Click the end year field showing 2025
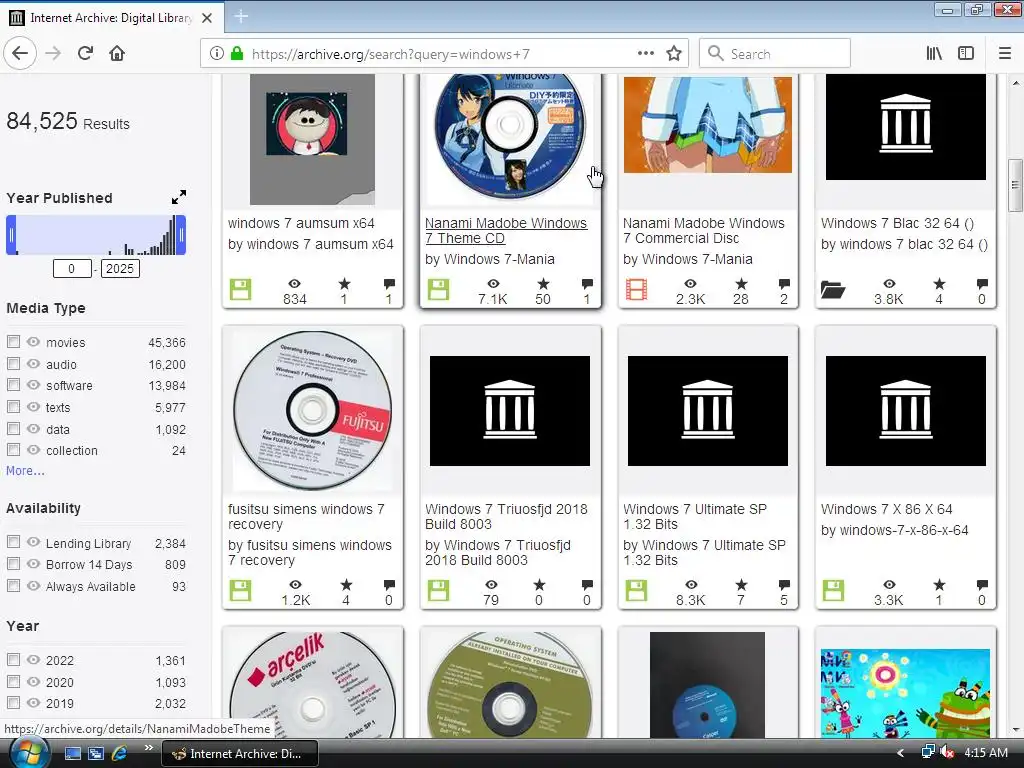The image size is (1024, 768). coord(120,268)
